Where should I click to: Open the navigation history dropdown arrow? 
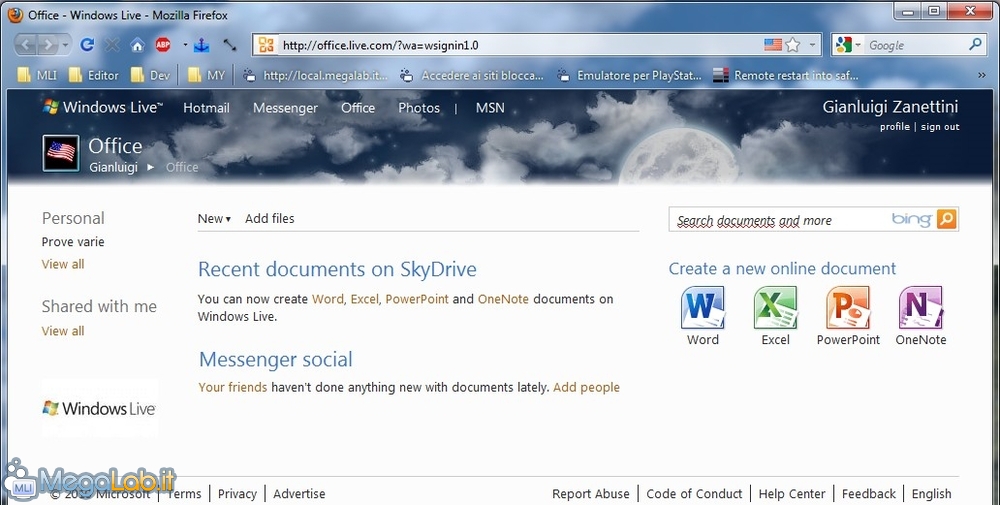click(65, 45)
